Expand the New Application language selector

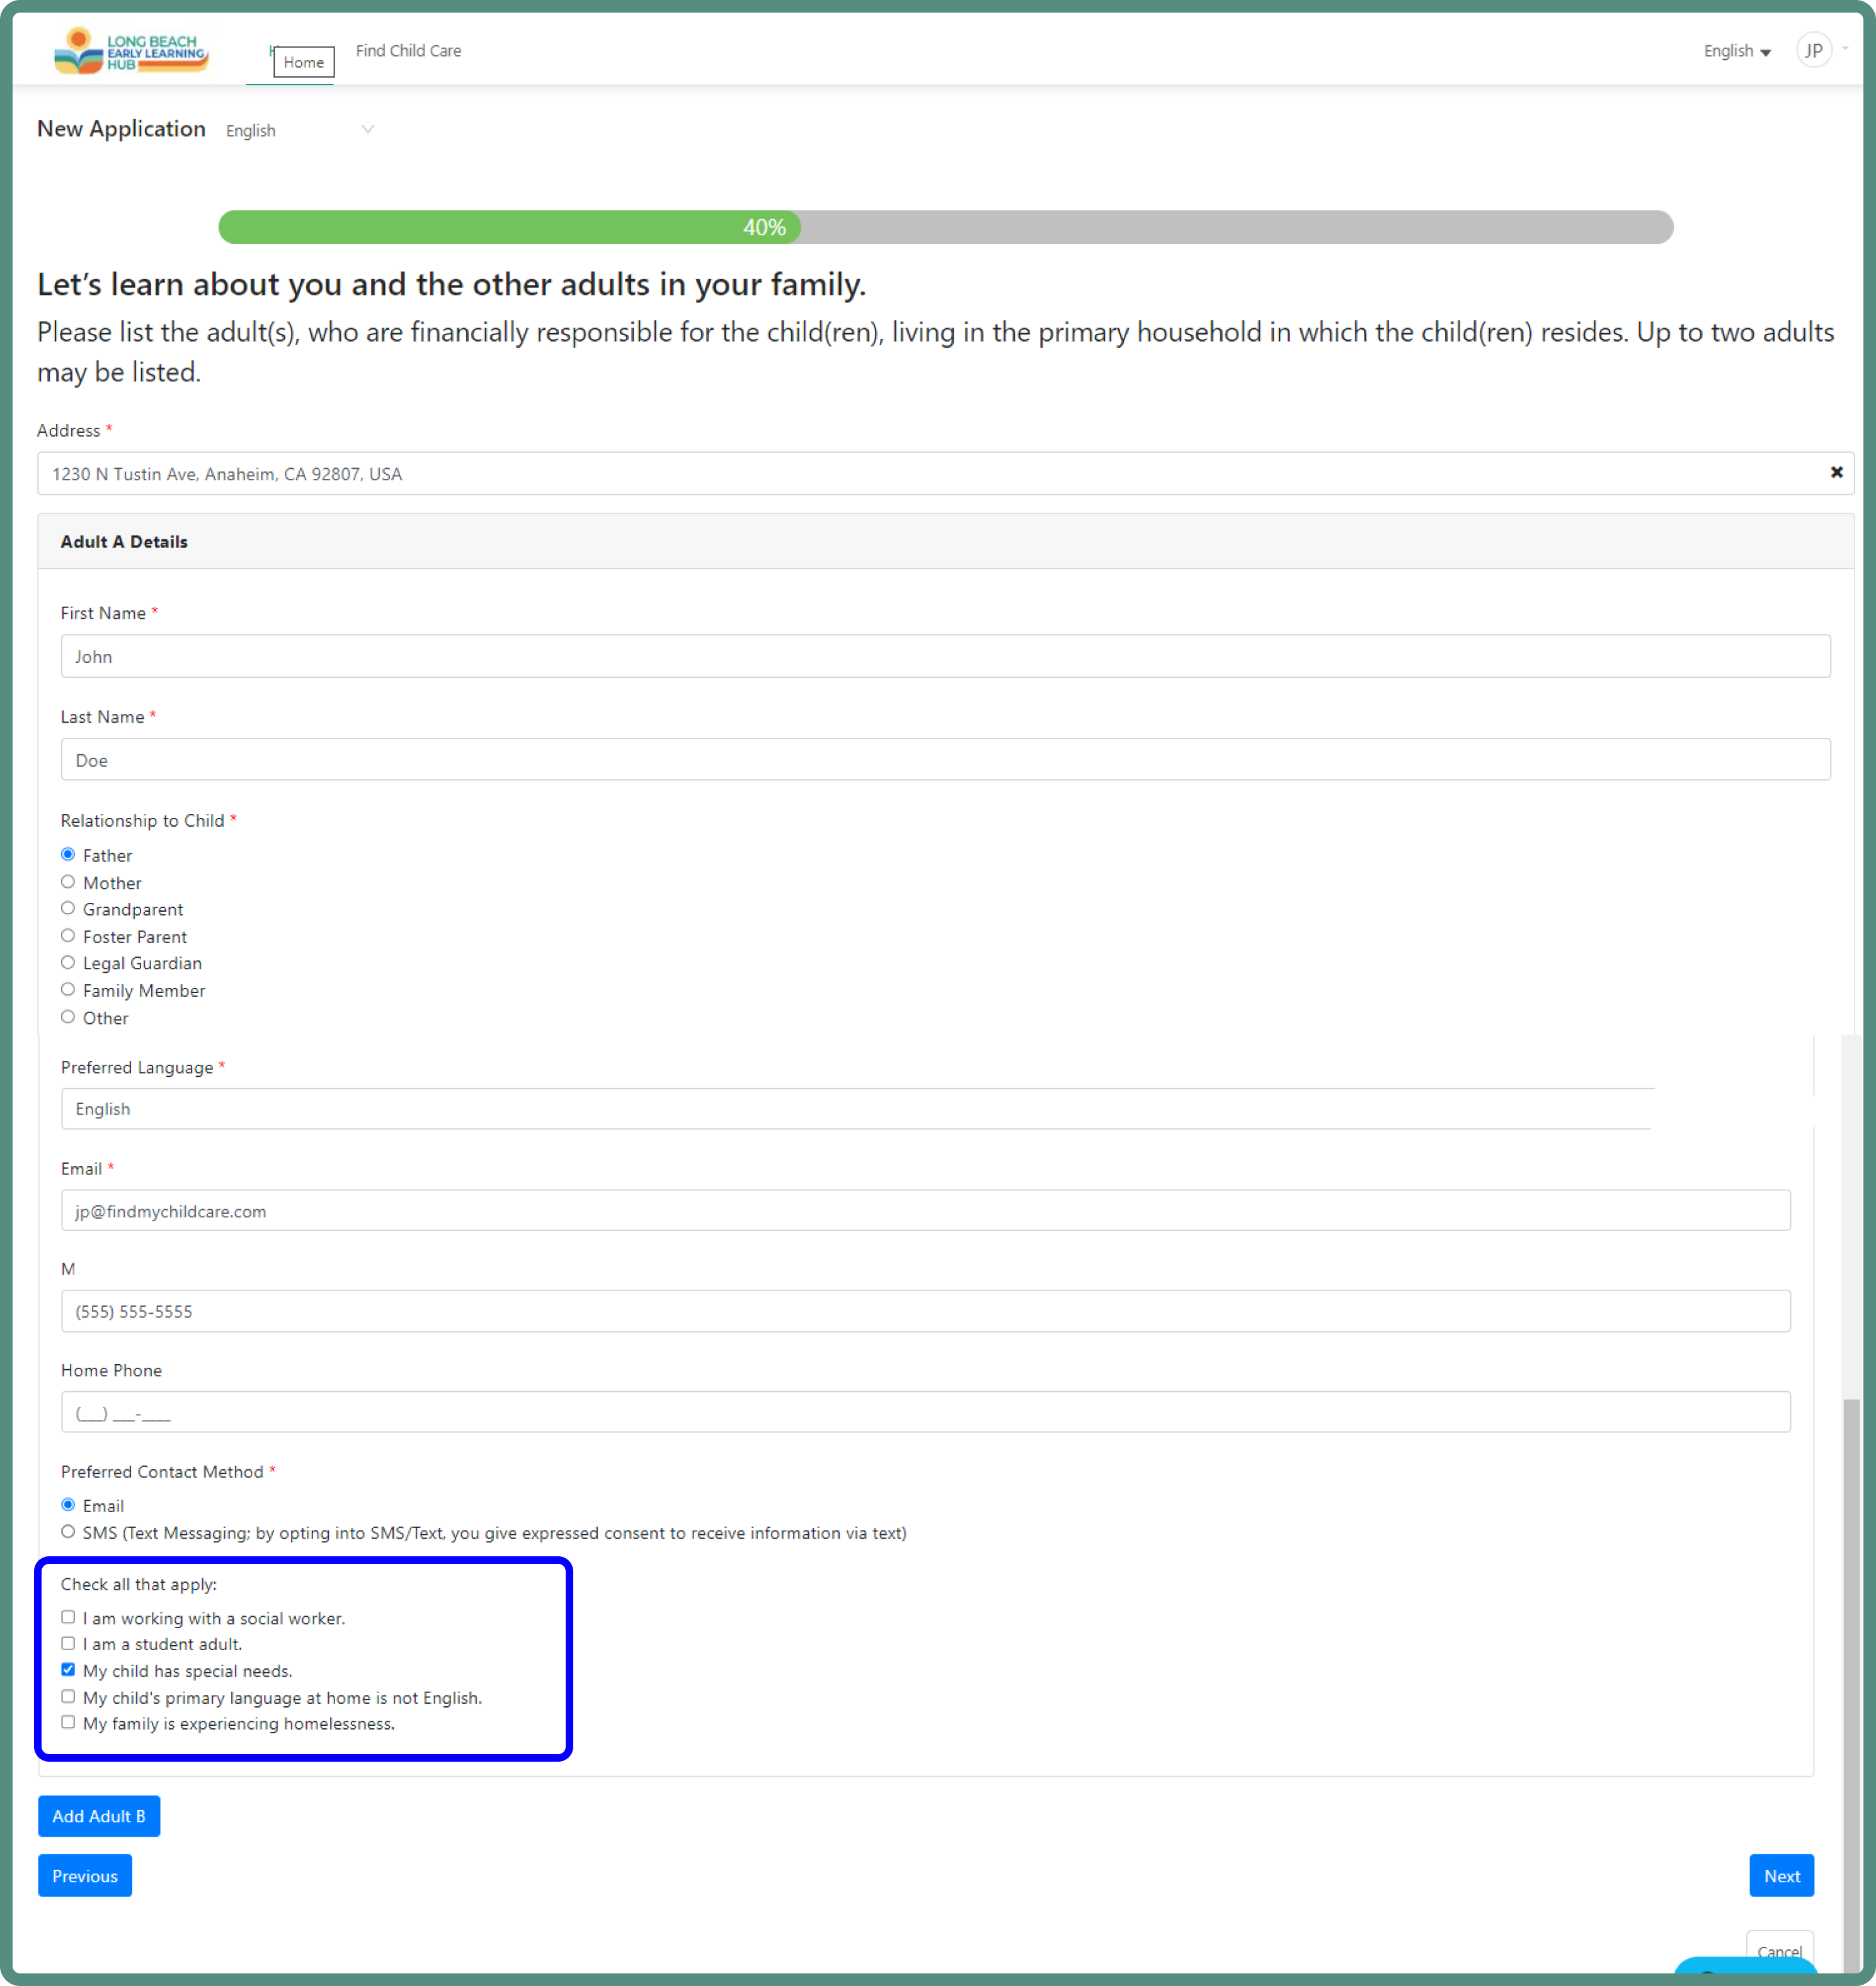299,130
